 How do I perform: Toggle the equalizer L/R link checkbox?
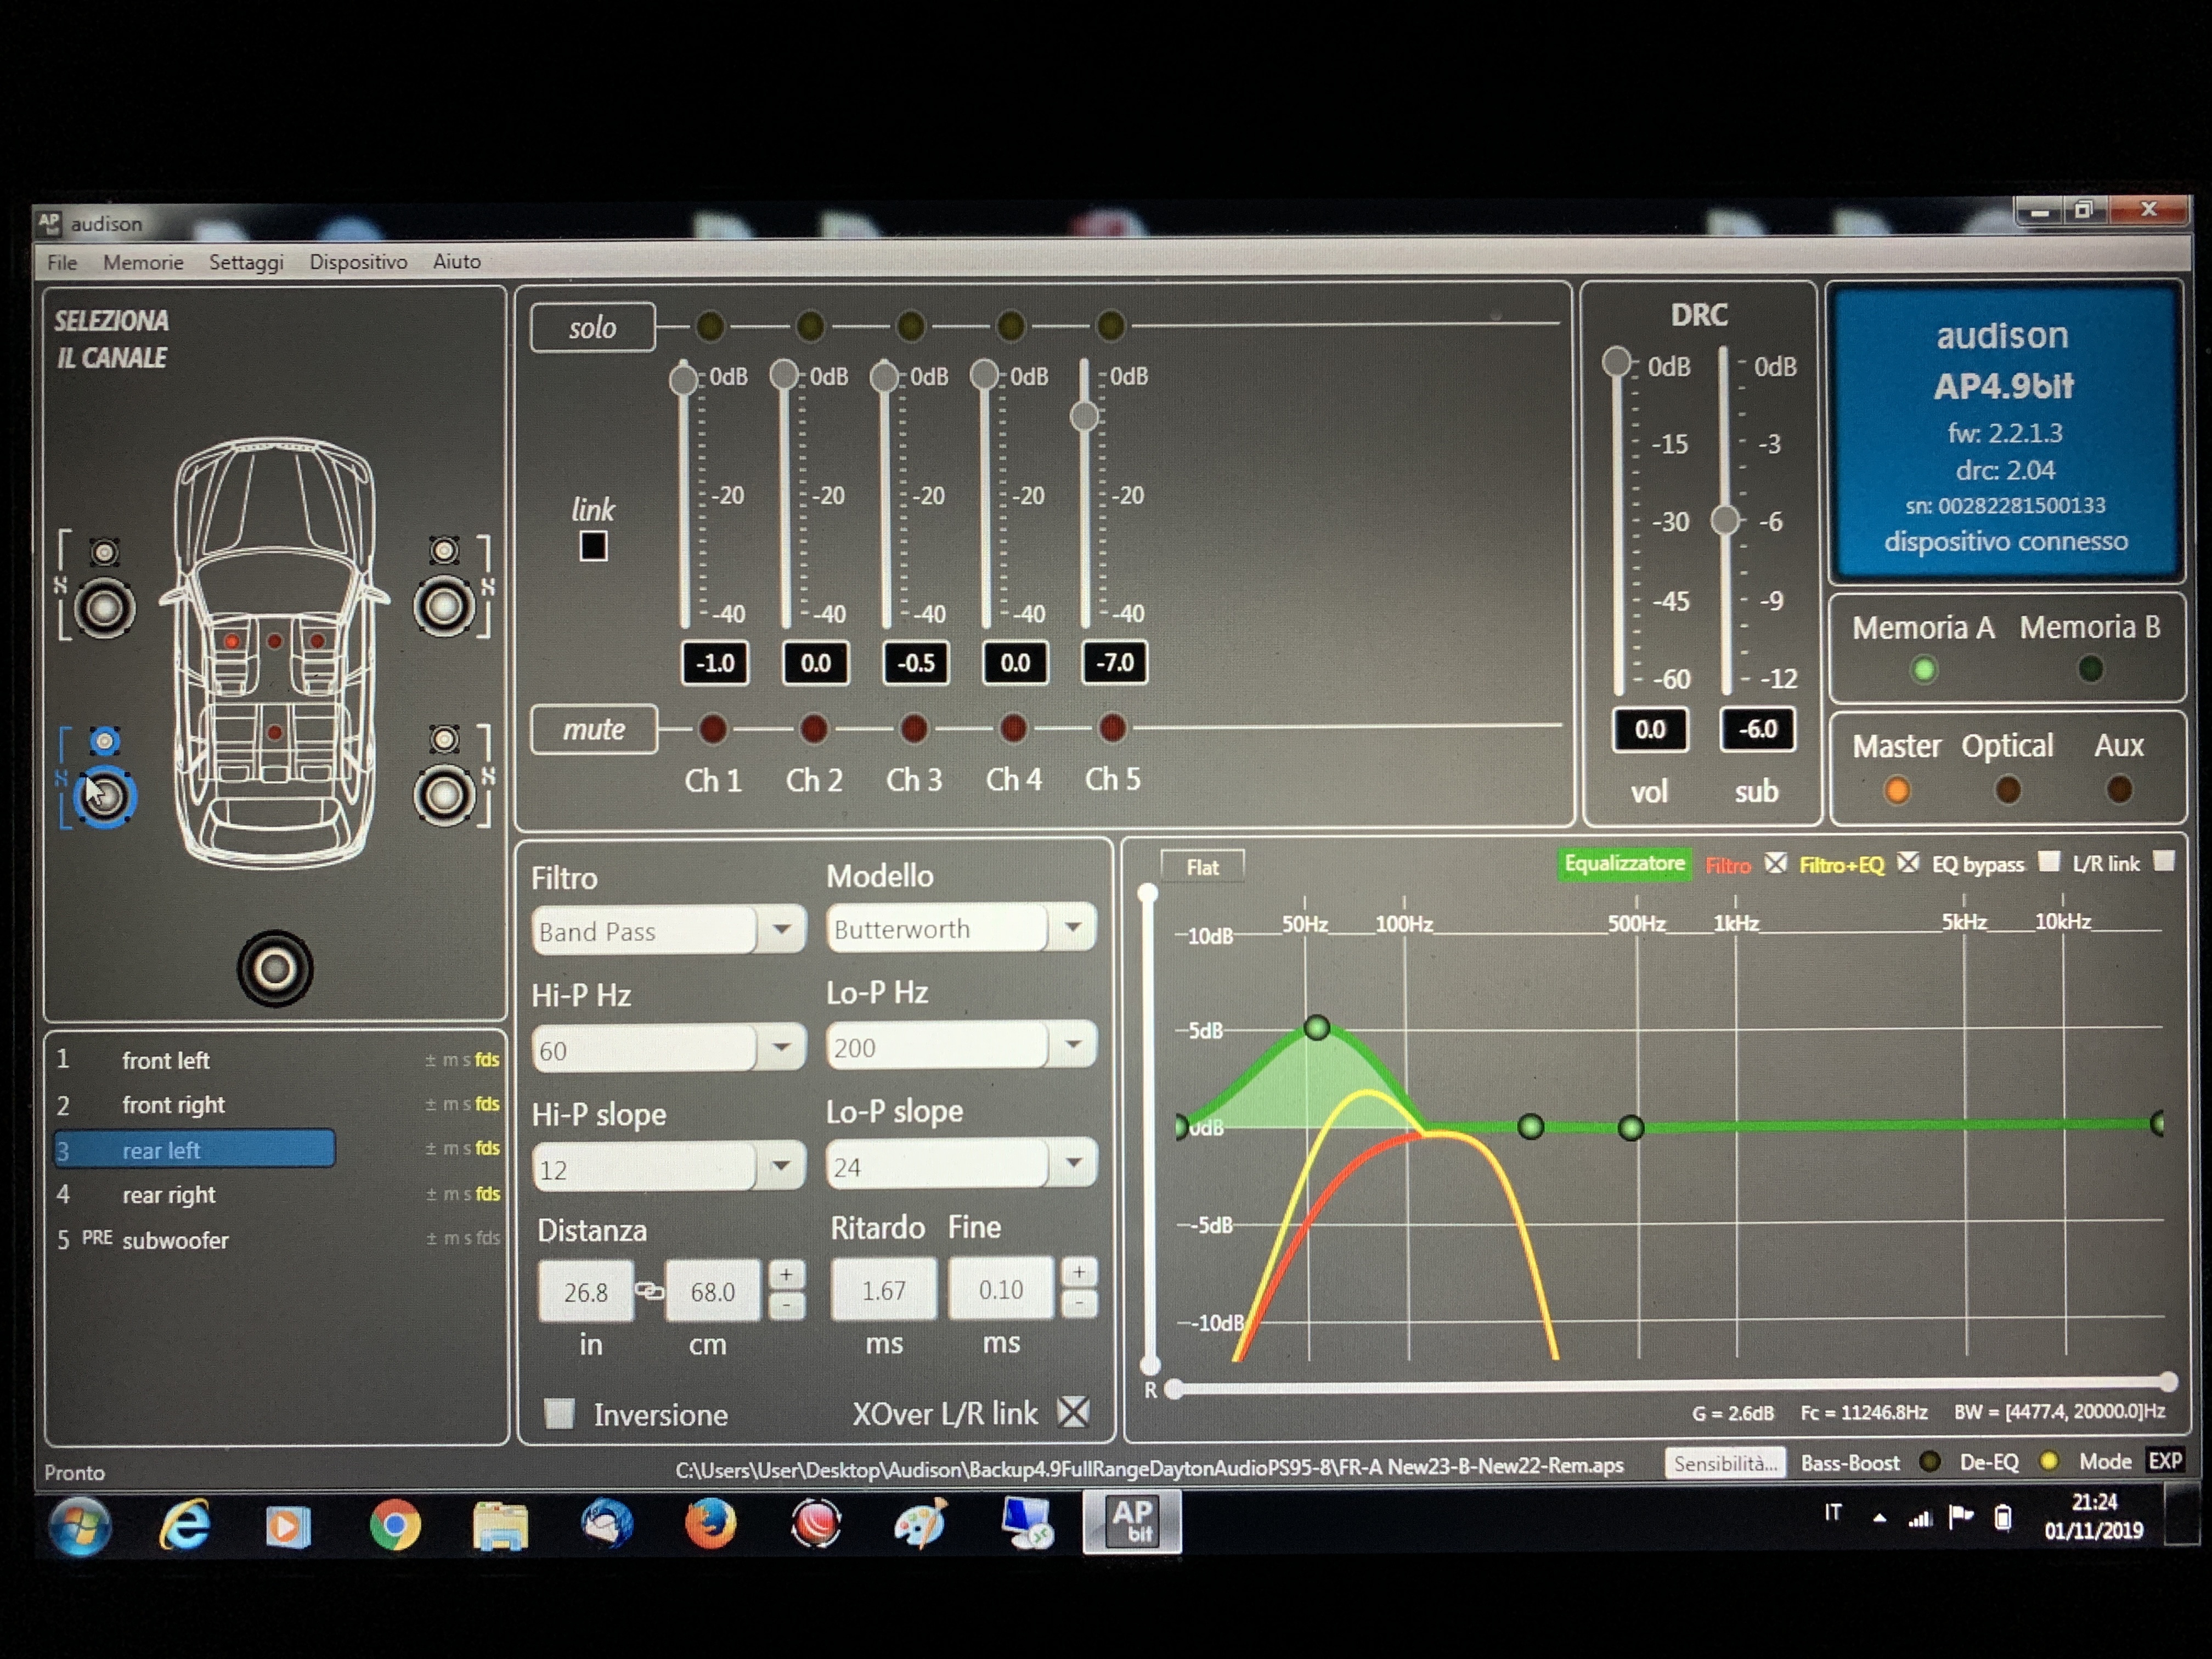(x=2163, y=861)
